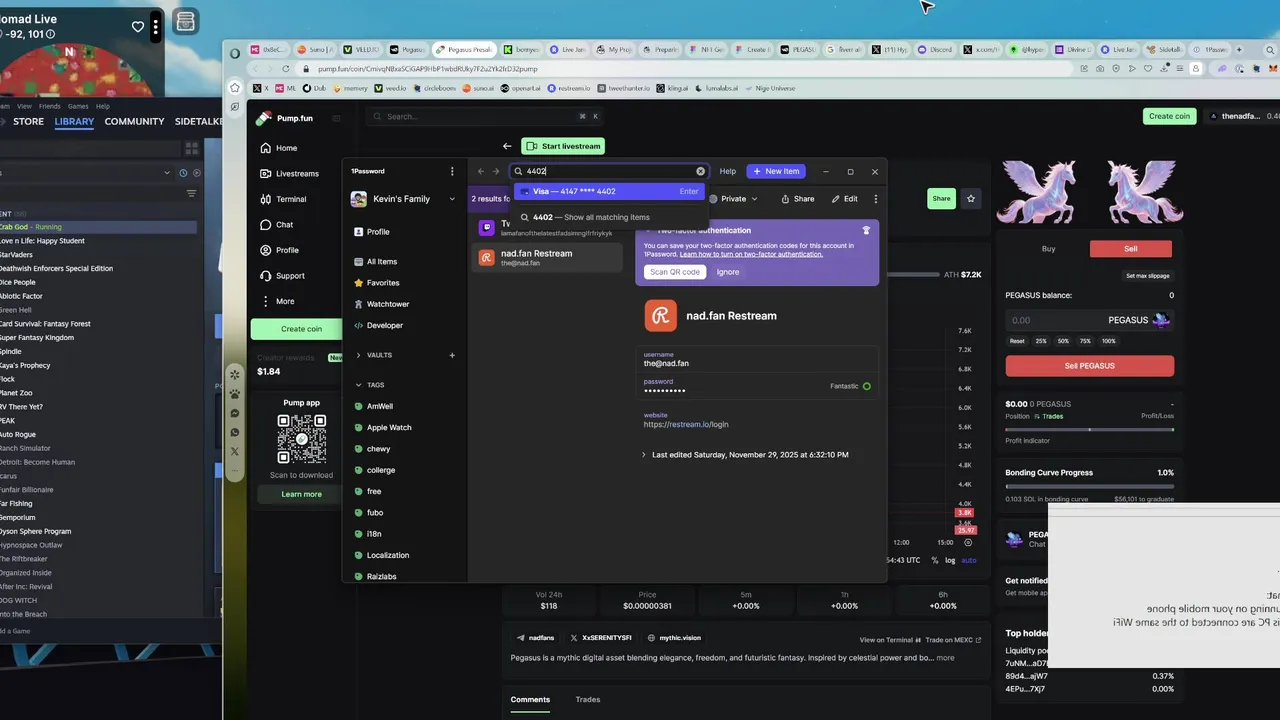1280x720 pixels.
Task: Click the nad.fan Restream logo icon
Action: point(660,316)
